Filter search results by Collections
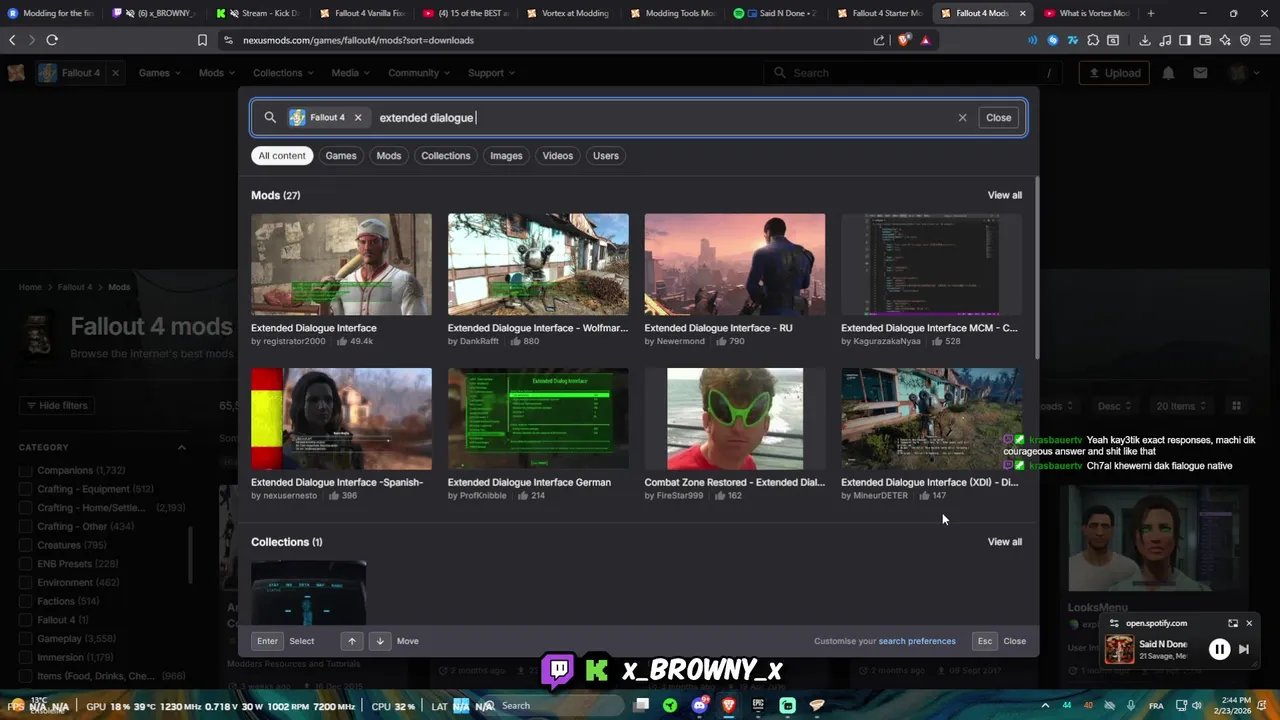The width and height of the screenshot is (1280, 720). click(446, 156)
